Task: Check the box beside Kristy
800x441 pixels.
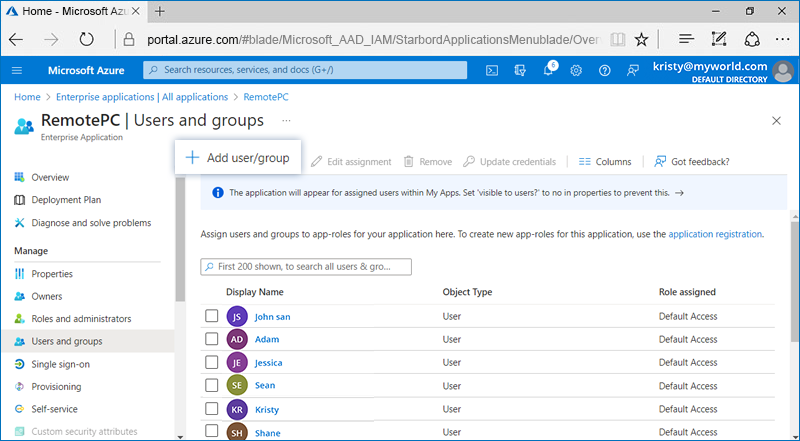Action: tap(211, 409)
